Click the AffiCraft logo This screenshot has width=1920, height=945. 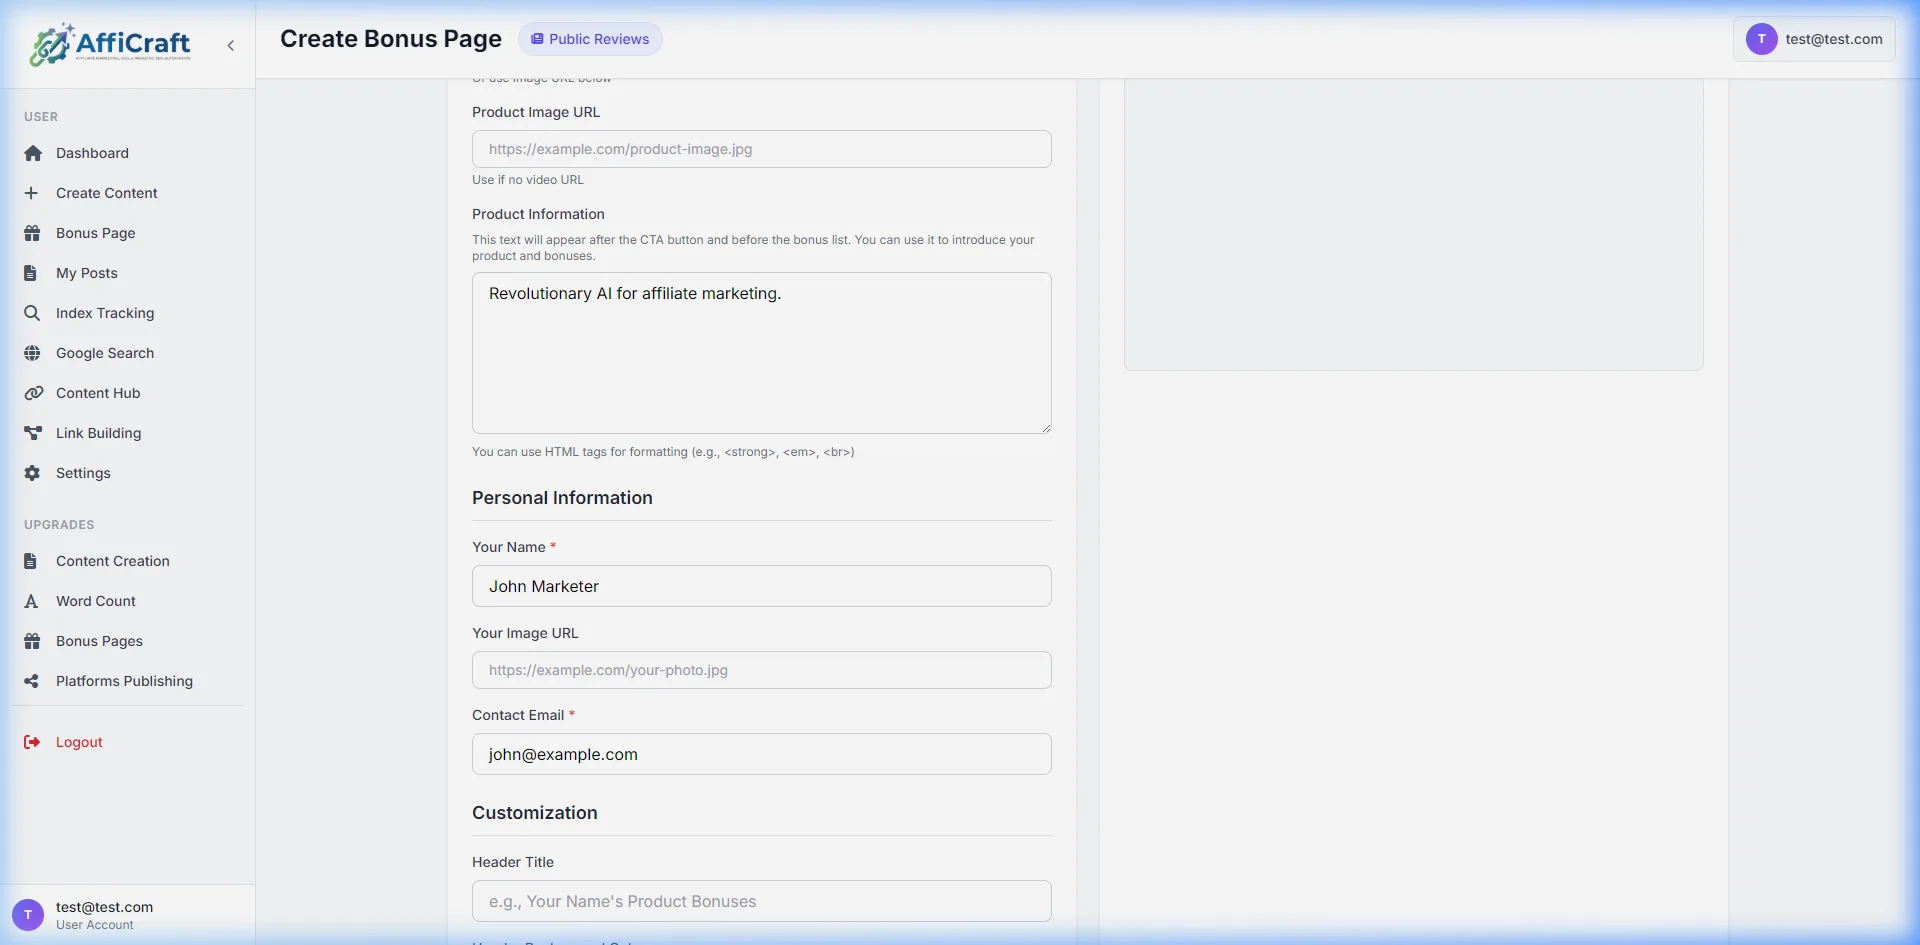click(110, 44)
